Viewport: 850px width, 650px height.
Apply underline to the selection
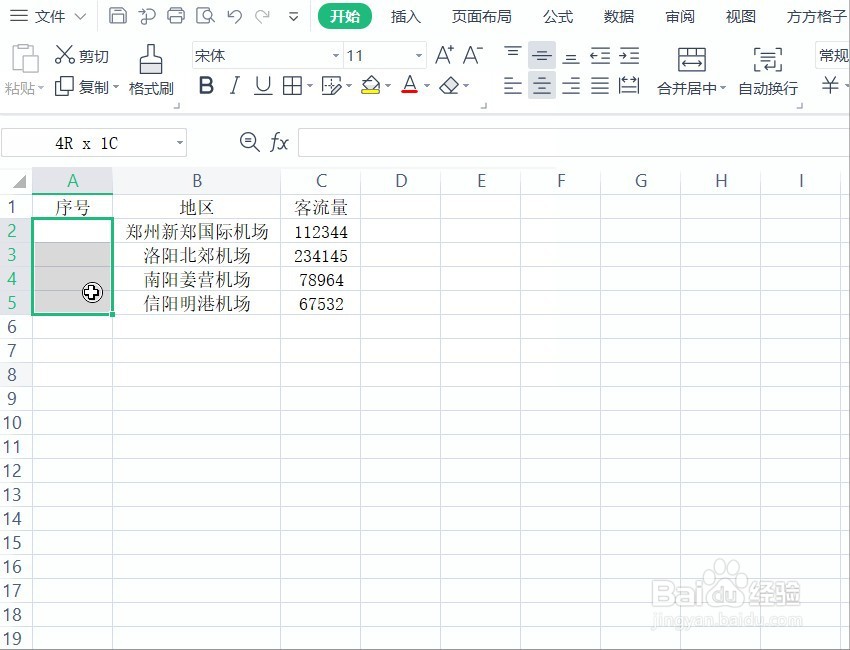[262, 87]
